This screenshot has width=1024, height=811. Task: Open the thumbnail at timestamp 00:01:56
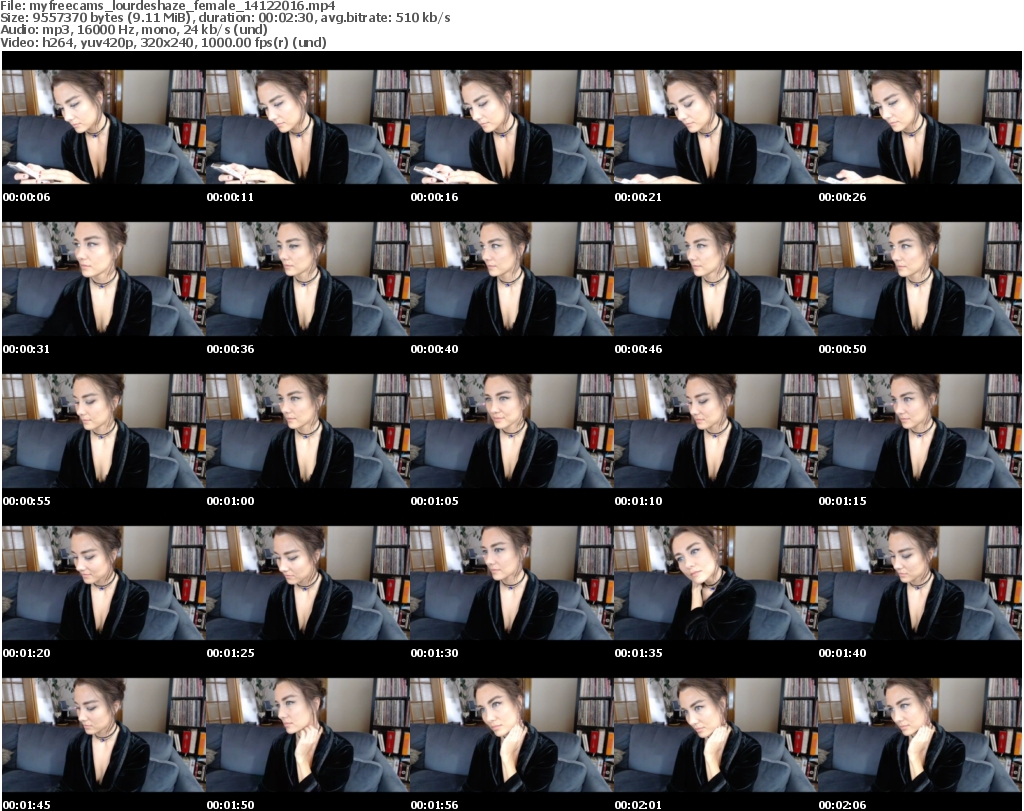tap(511, 735)
